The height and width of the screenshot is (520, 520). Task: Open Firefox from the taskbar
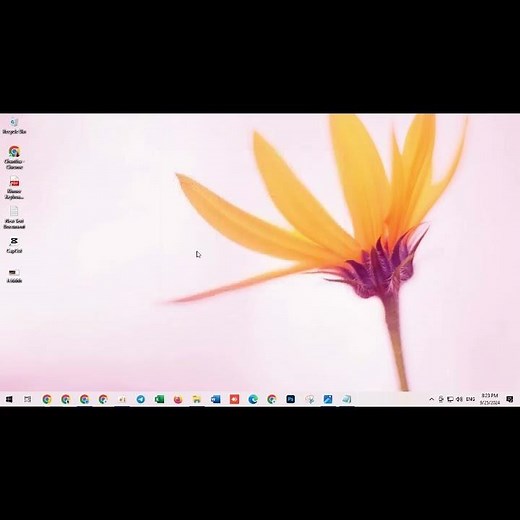pos(178,399)
